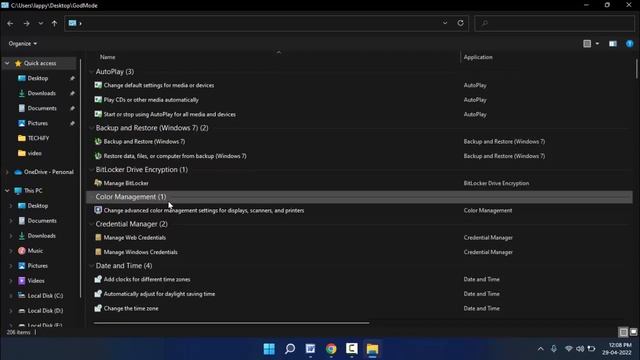Select the Manage Web Credentials item
This screenshot has width=640, height=360.
click(x=134, y=238)
